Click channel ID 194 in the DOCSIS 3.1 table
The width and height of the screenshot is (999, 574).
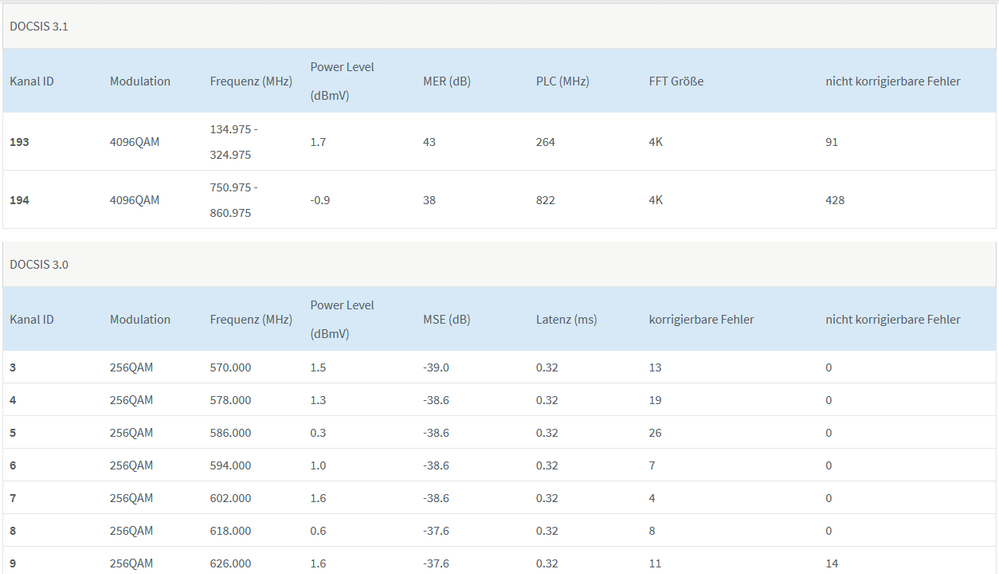(x=19, y=200)
